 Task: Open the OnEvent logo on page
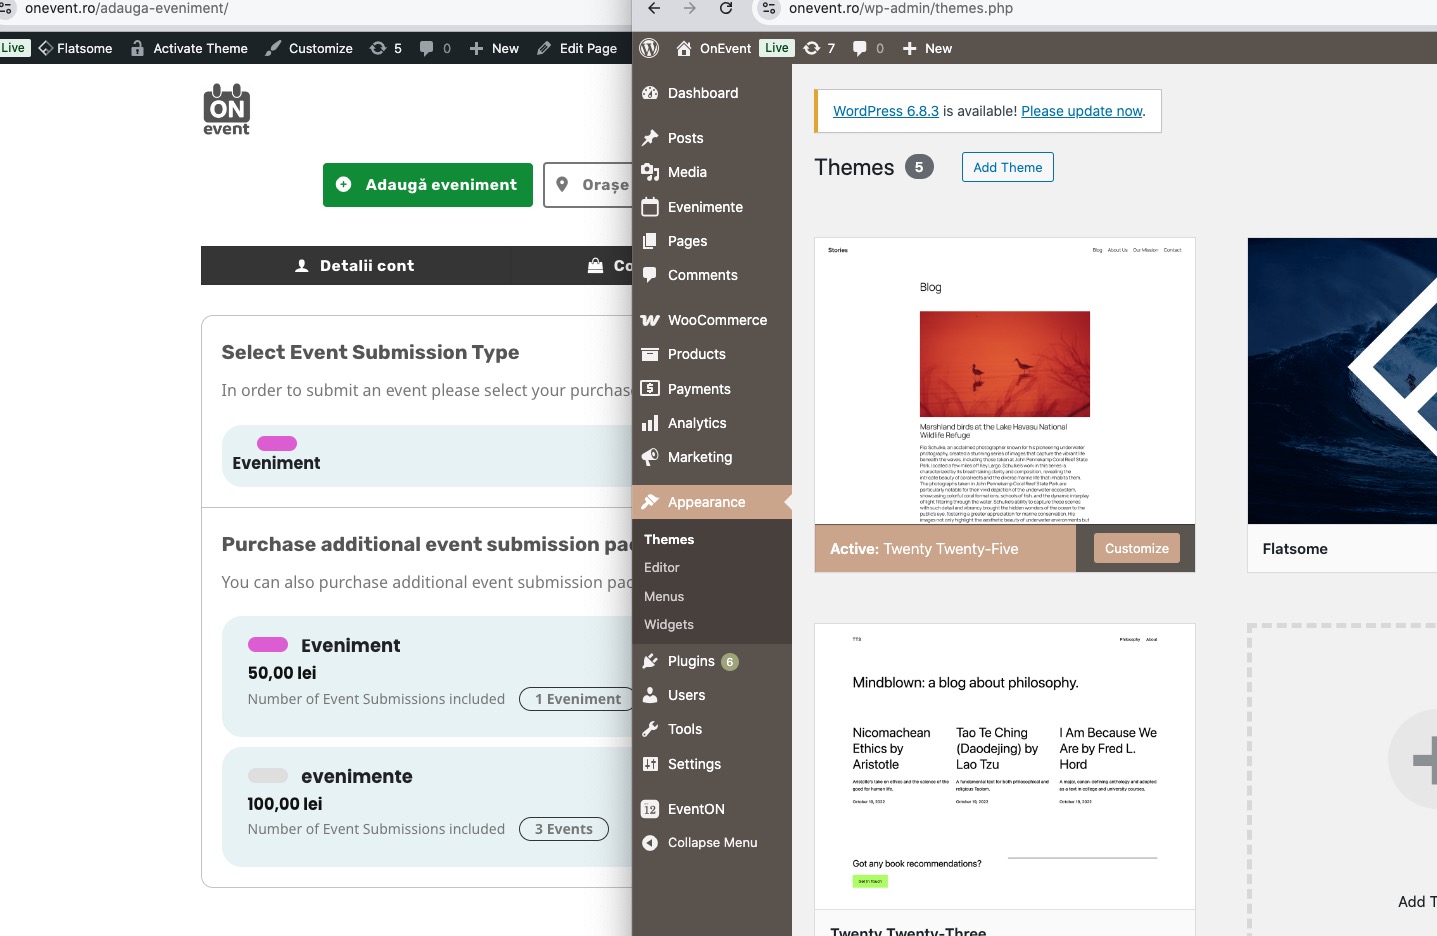tap(226, 109)
